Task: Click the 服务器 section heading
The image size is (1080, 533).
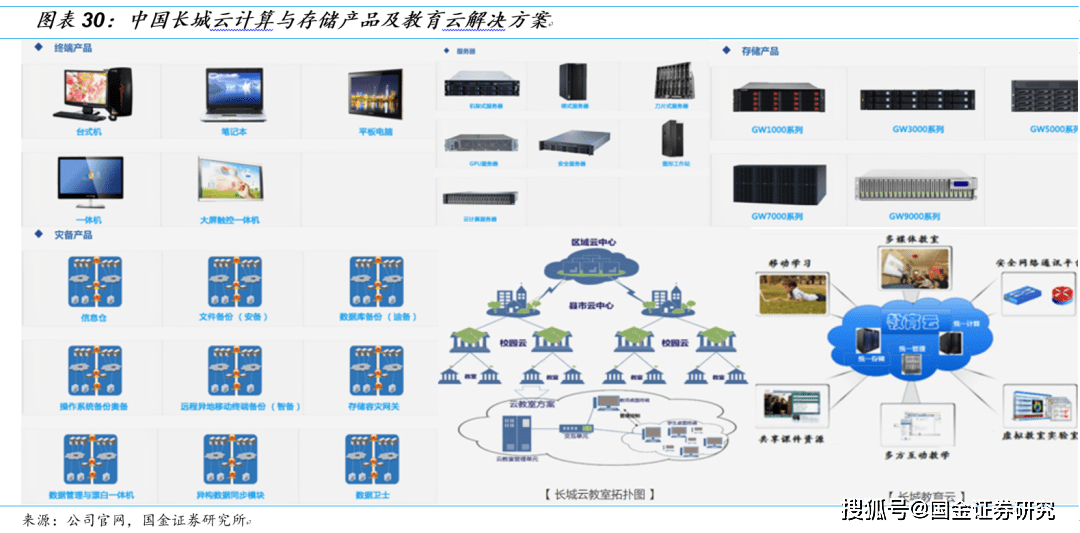Action: click(466, 52)
